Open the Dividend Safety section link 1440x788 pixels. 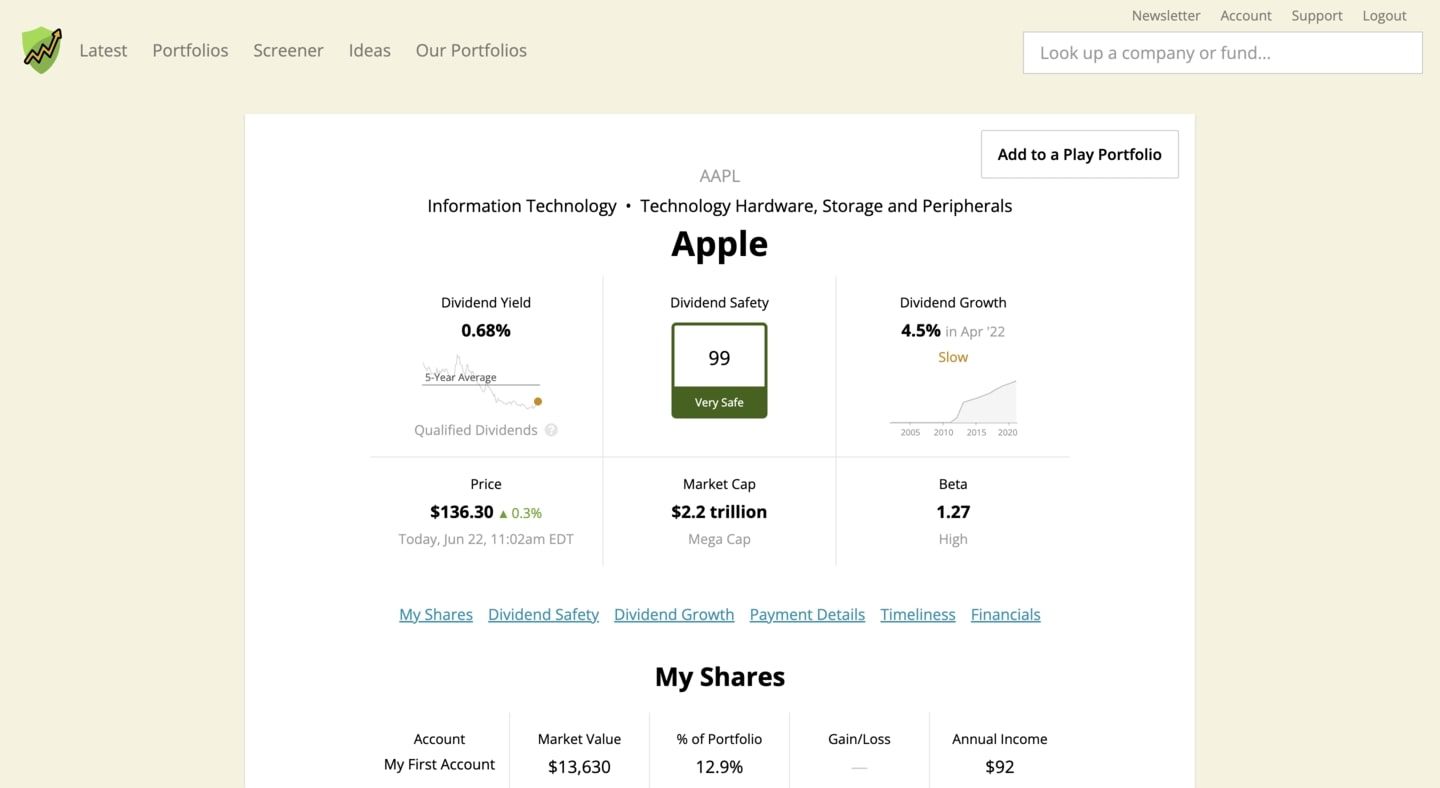point(543,613)
